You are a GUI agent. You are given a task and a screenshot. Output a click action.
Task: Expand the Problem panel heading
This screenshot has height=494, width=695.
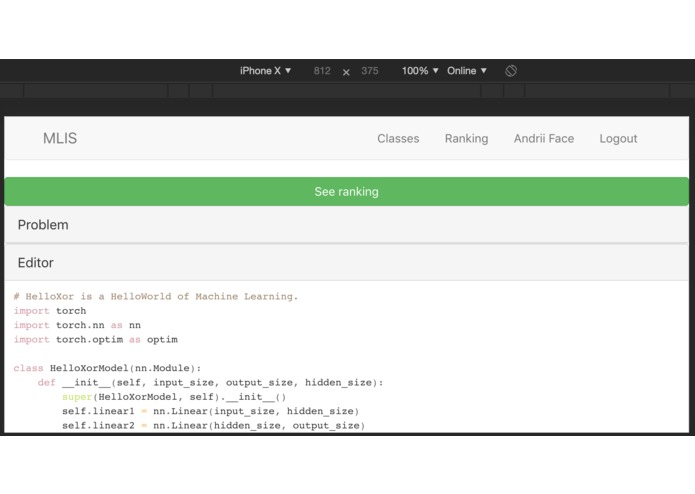347,225
